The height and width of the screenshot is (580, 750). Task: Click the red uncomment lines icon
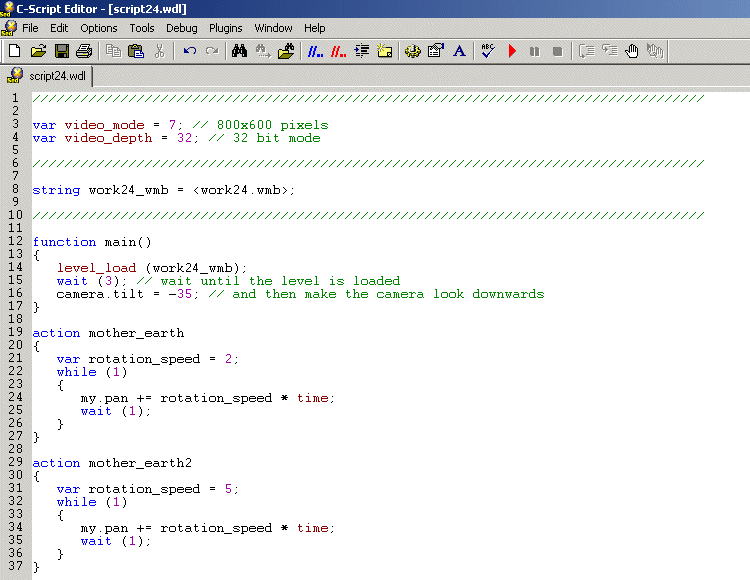tap(338, 51)
